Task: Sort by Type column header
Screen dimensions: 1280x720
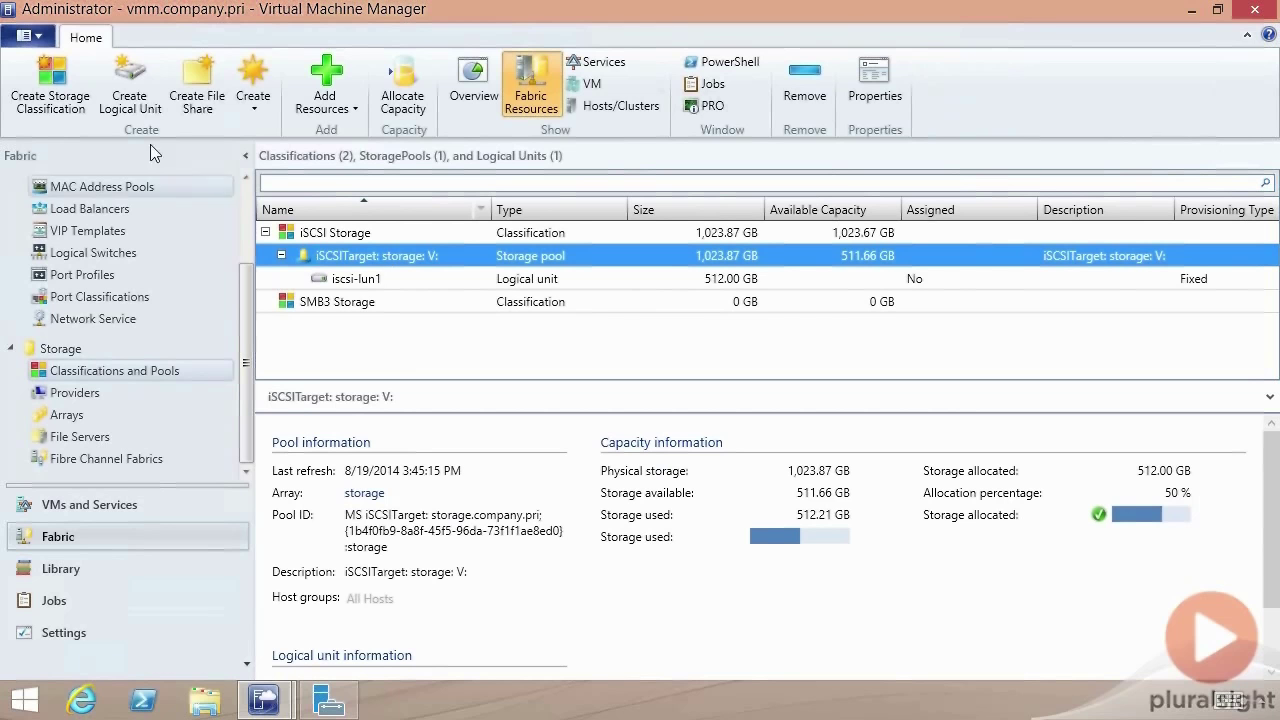Action: coord(559,210)
